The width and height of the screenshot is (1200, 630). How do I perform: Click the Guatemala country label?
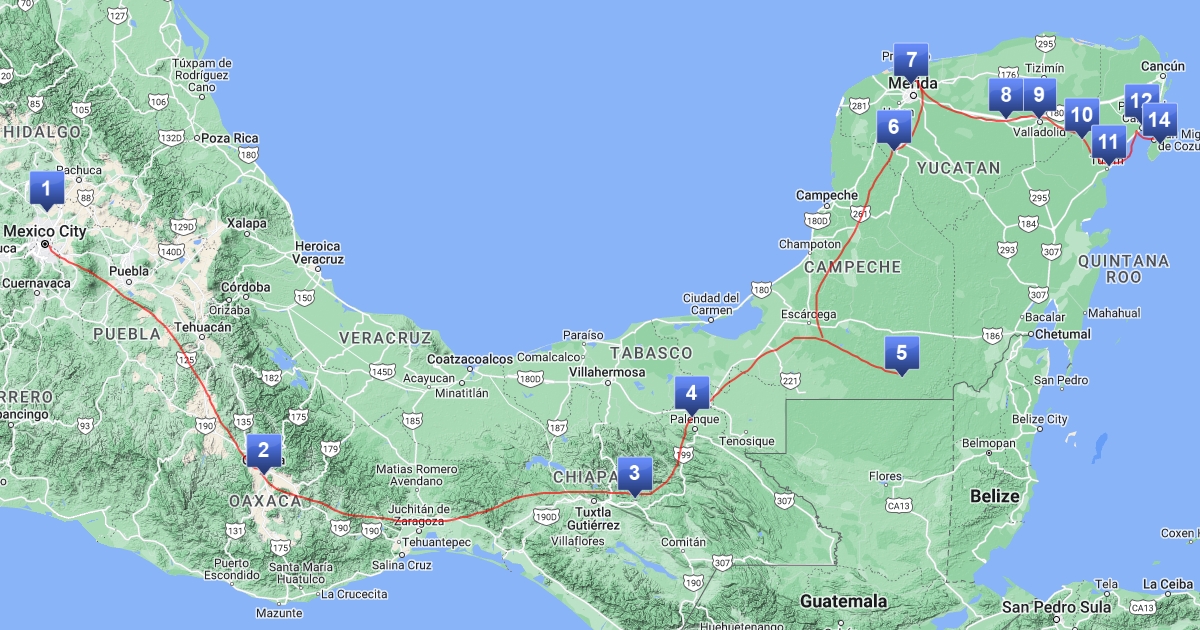pyautogui.click(x=845, y=601)
